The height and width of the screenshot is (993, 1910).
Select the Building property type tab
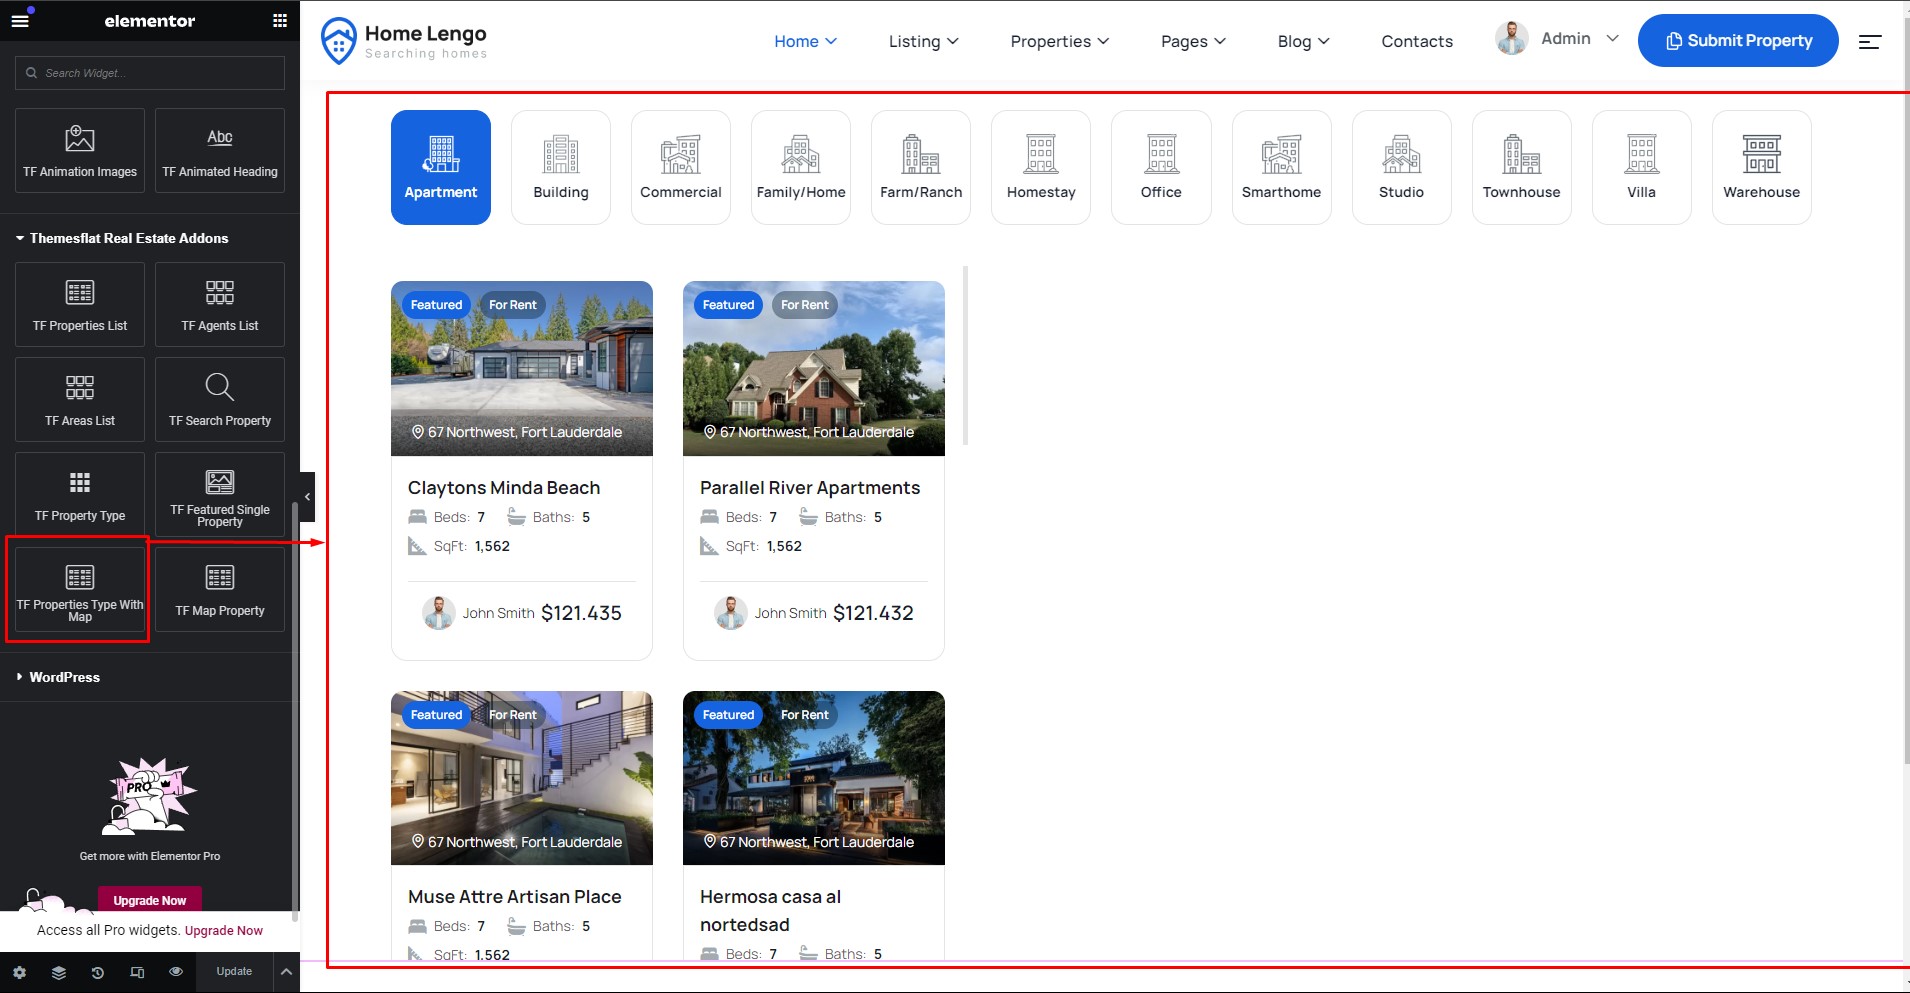(561, 167)
